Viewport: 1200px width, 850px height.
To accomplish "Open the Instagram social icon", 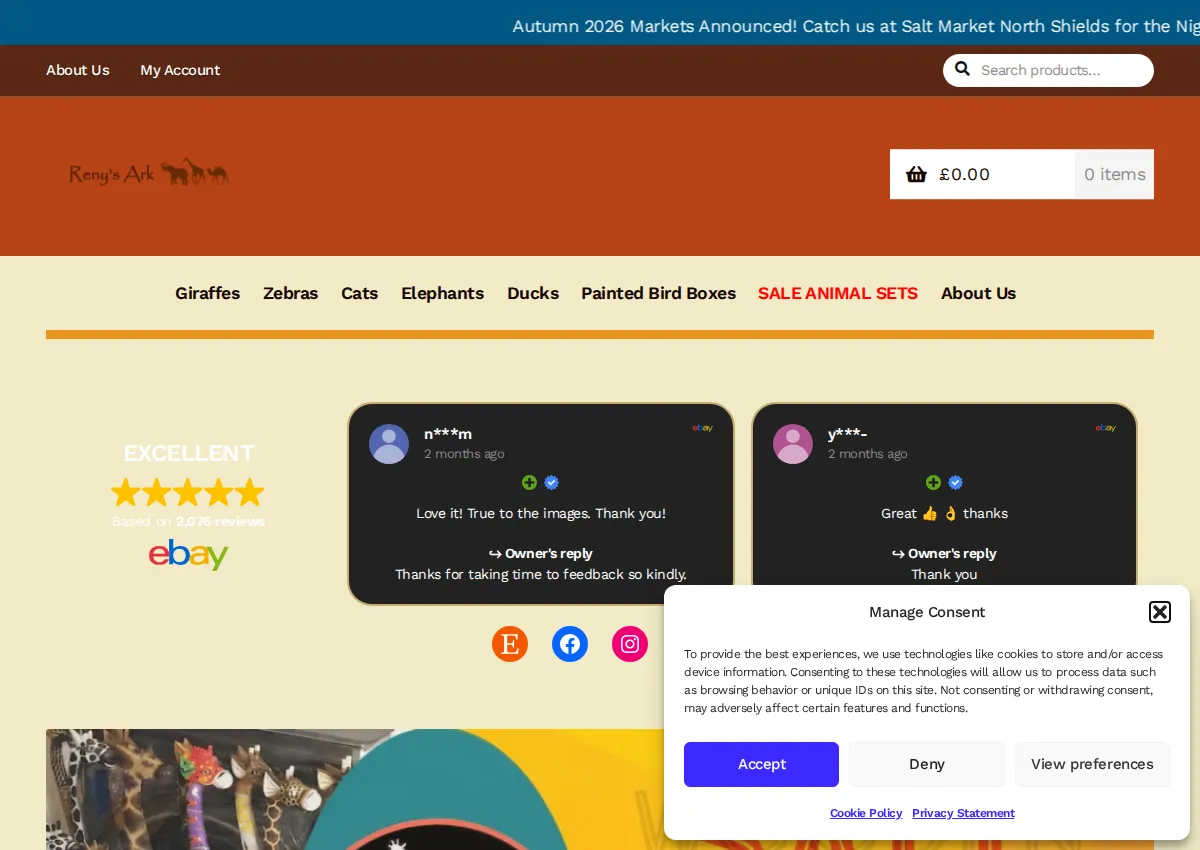I will [x=630, y=644].
